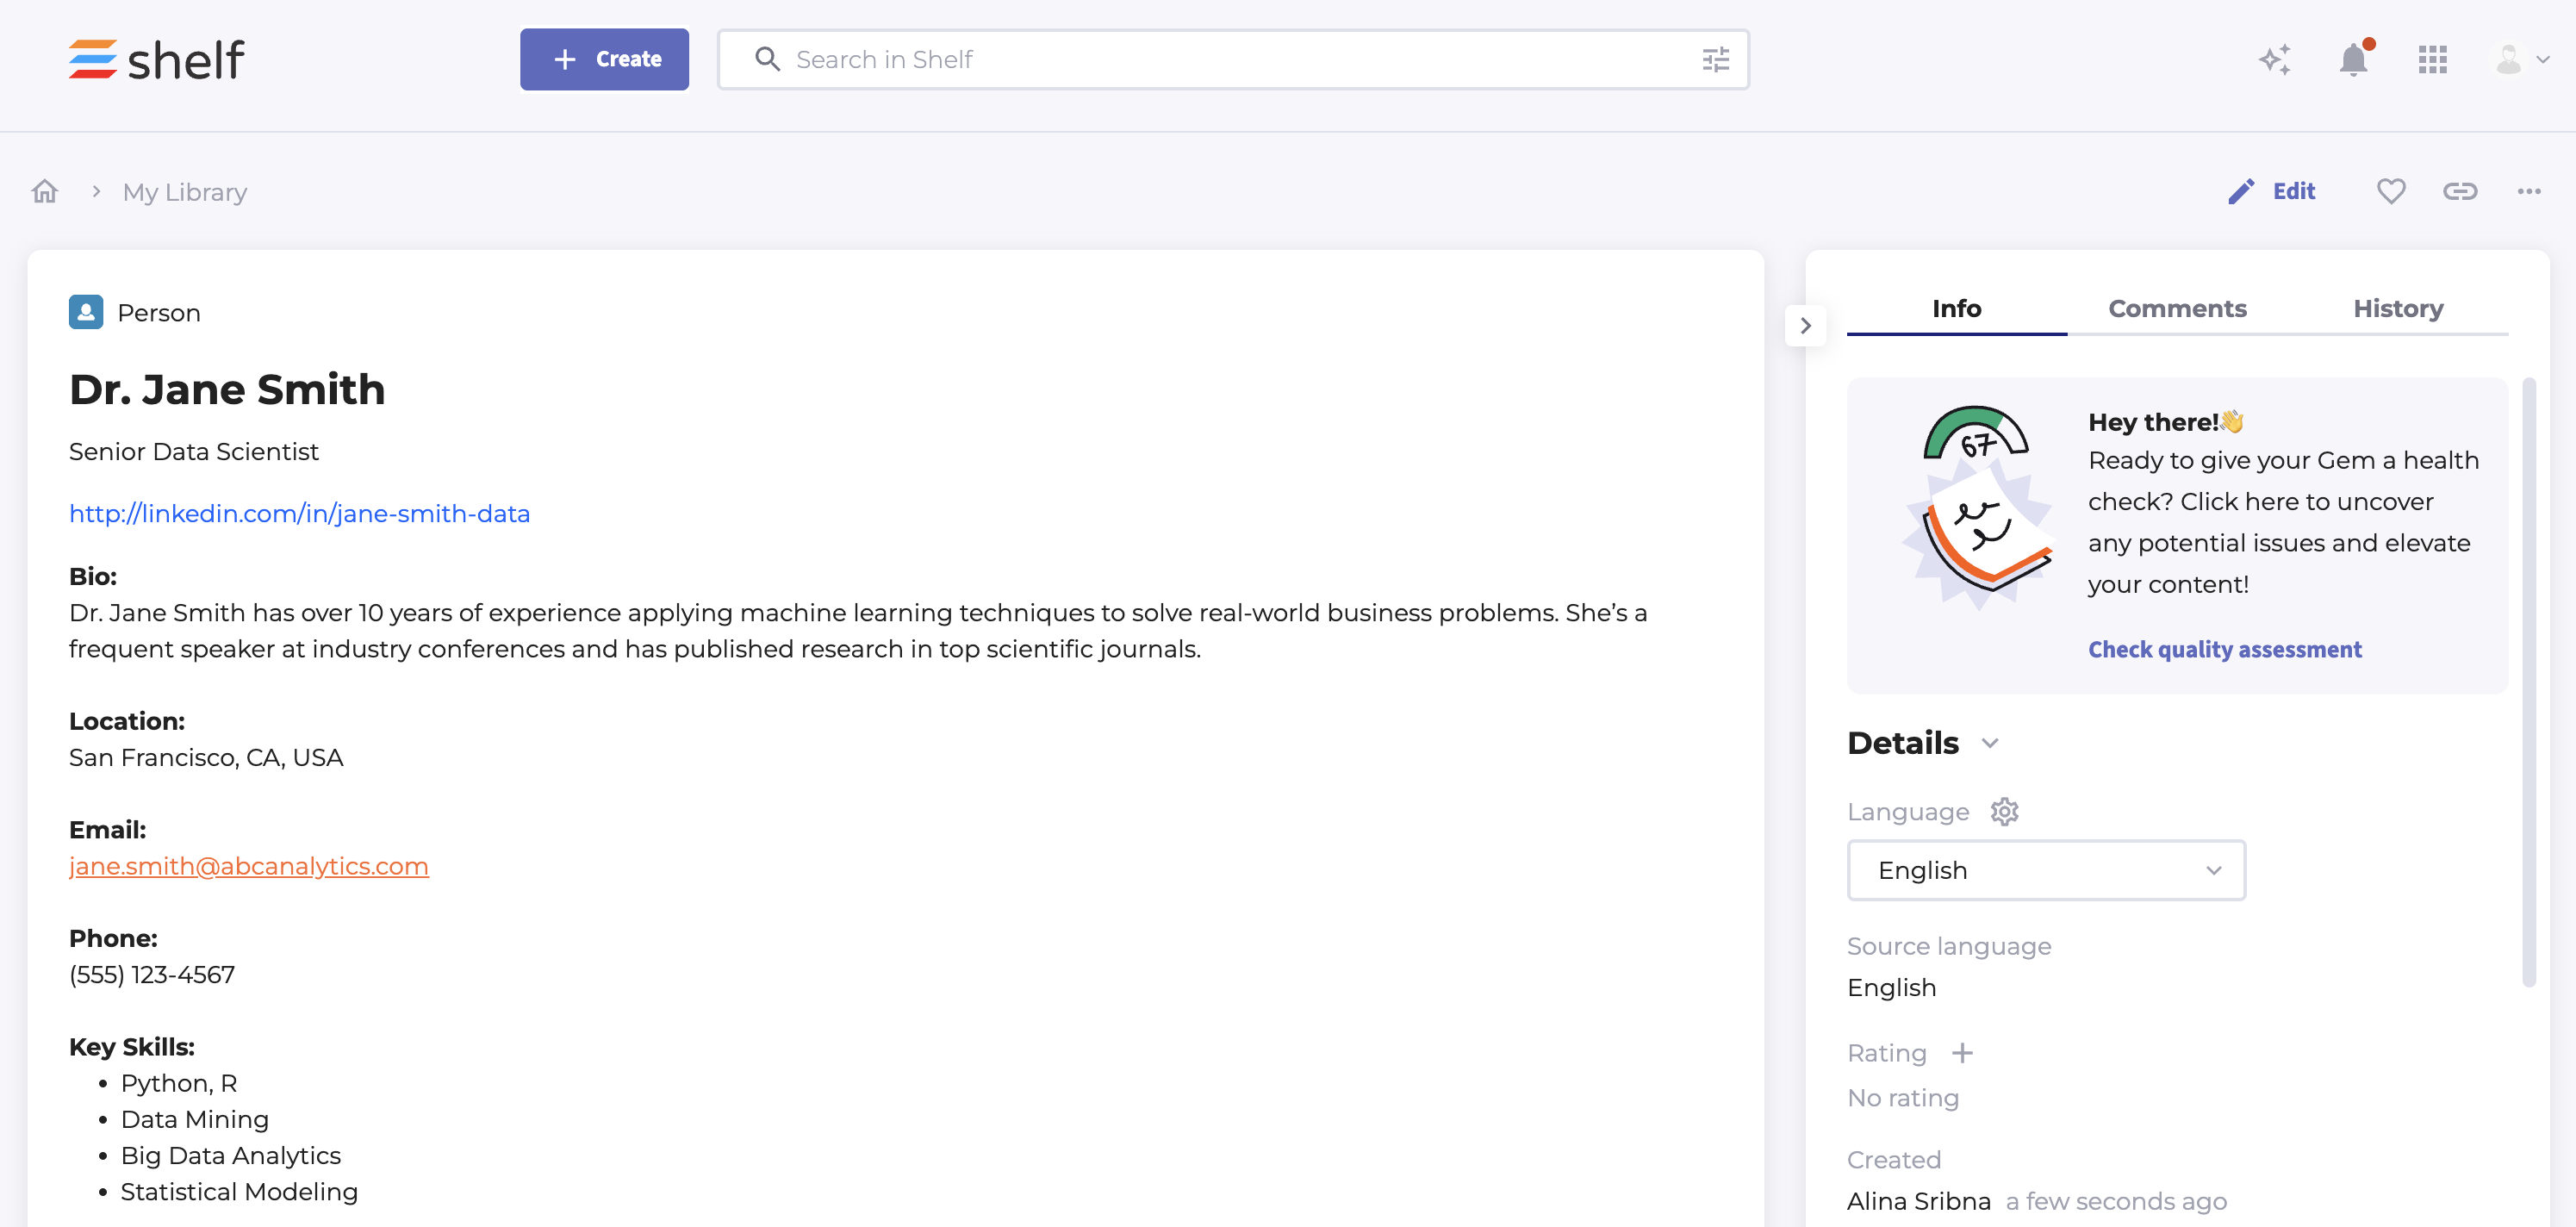Click the home breadcrumb icon

tap(45, 191)
